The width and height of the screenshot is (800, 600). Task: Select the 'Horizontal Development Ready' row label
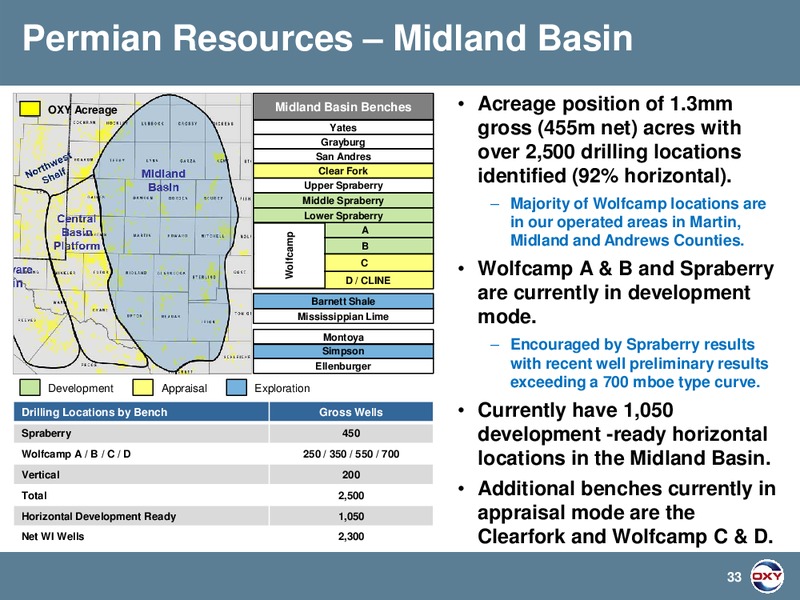tap(98, 516)
